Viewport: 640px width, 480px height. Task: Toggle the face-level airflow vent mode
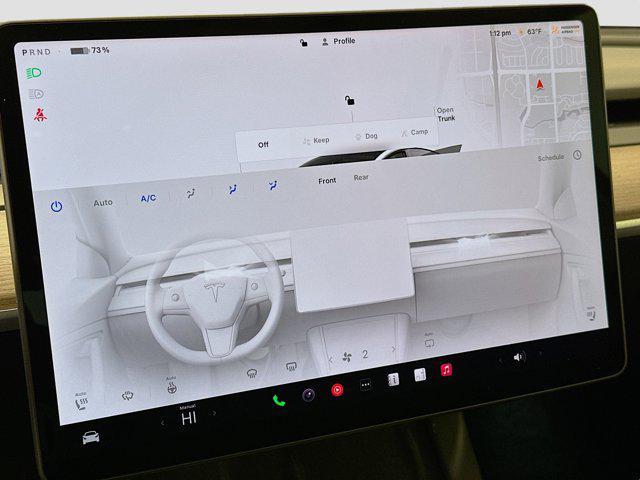click(232, 189)
